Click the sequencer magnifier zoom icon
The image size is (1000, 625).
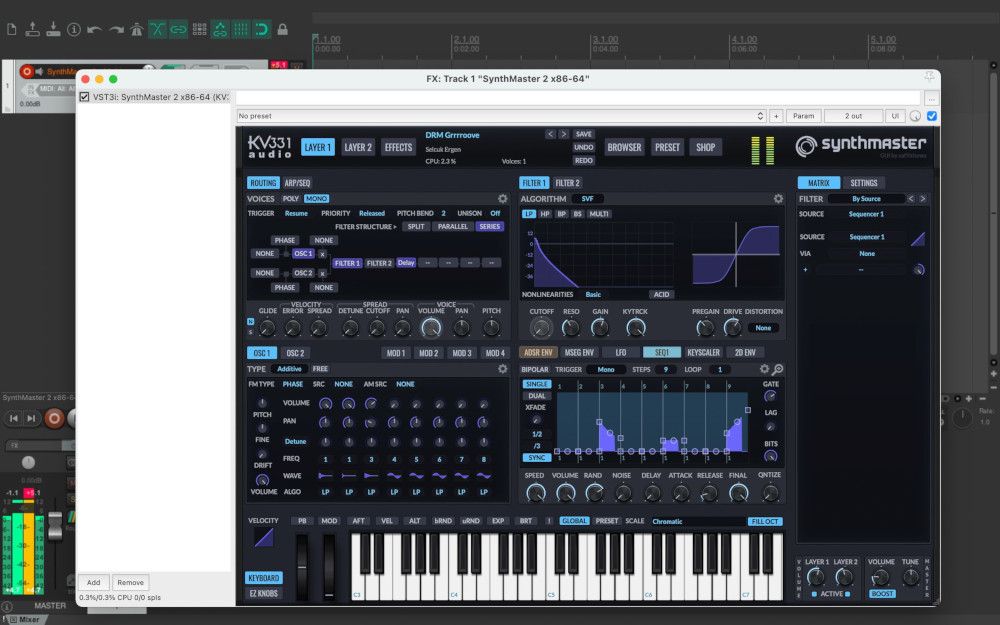pos(777,369)
